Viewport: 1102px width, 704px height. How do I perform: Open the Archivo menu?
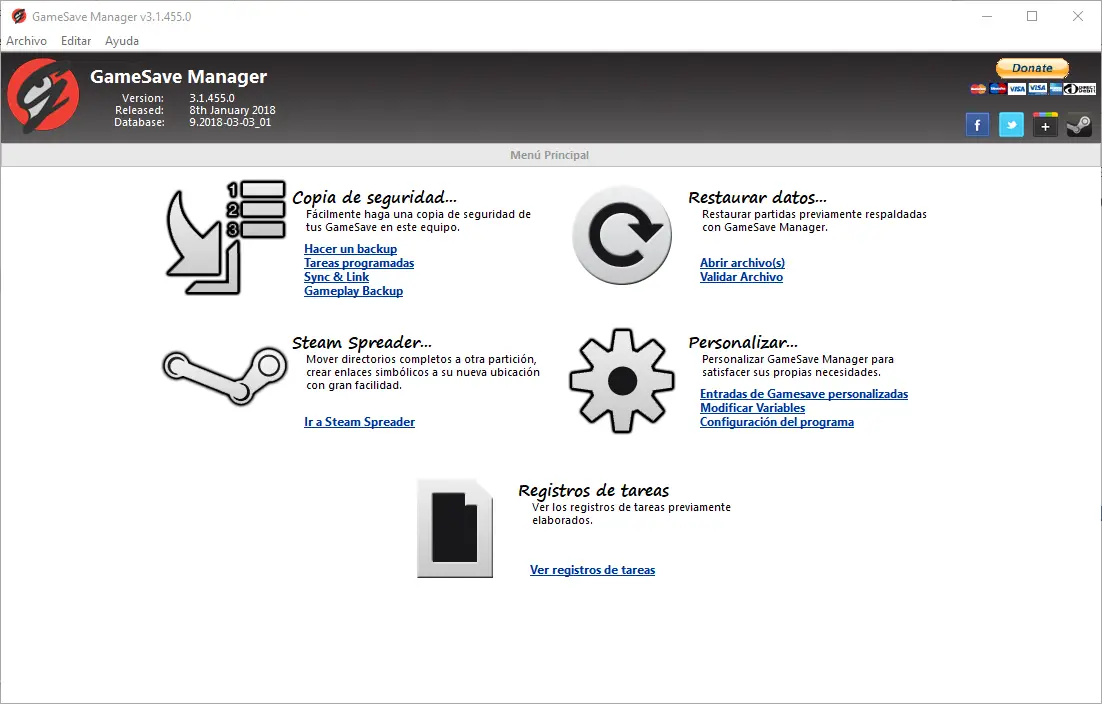click(x=27, y=41)
